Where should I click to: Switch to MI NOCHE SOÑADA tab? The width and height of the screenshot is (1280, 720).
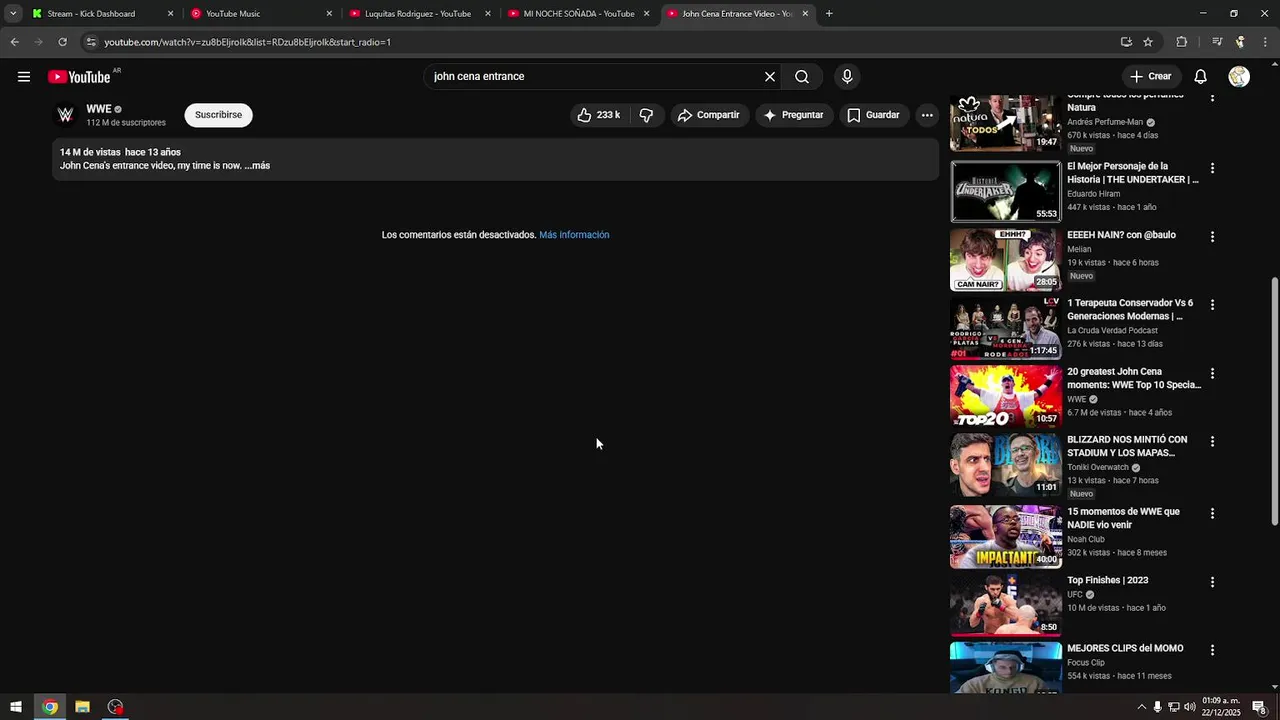(579, 14)
